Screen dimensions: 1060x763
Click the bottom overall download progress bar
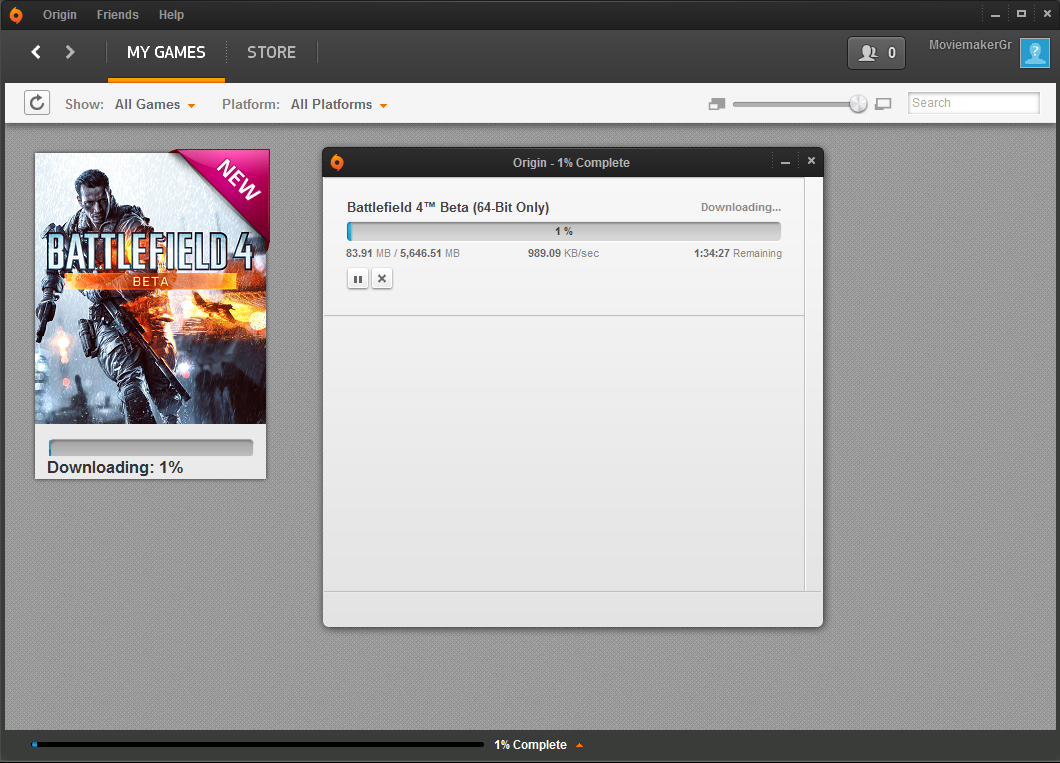tap(258, 745)
